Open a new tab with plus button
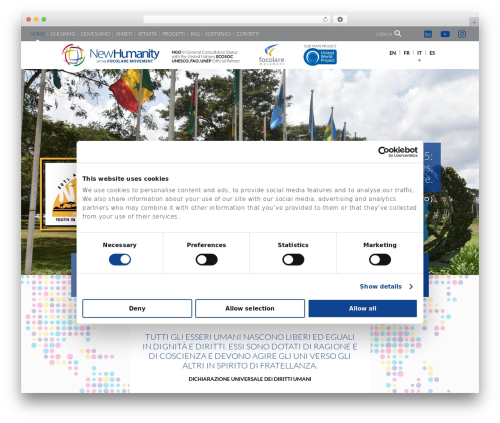 click(474, 22)
